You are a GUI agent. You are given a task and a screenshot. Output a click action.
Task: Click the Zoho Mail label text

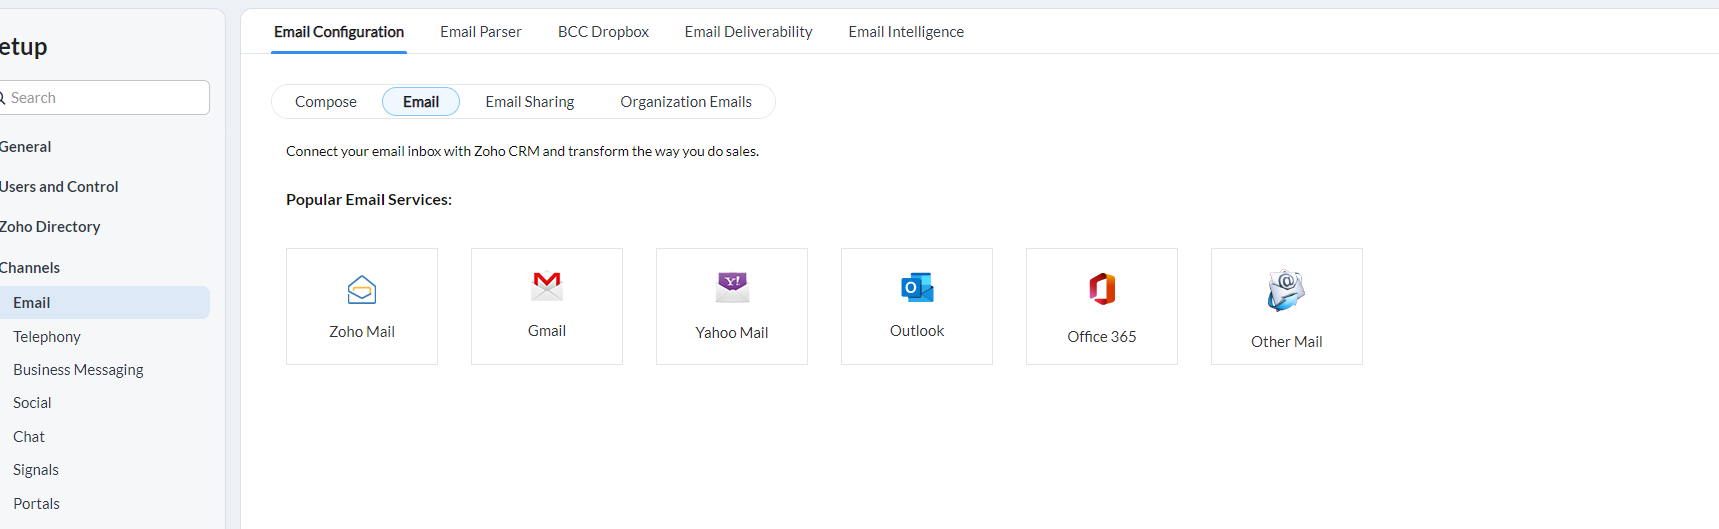coord(362,332)
